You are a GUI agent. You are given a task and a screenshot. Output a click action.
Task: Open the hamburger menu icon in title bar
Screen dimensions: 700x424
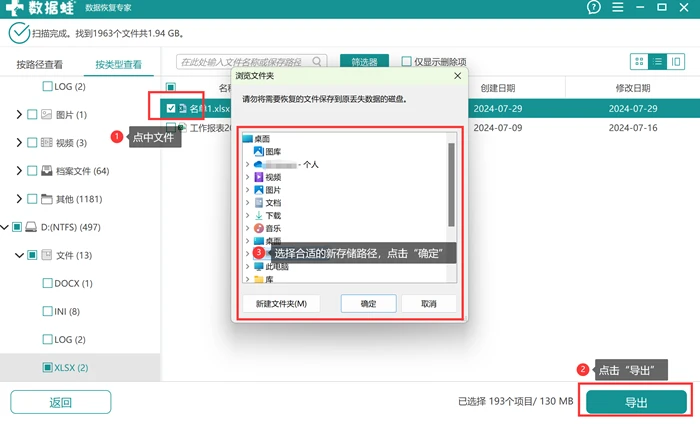point(617,7)
